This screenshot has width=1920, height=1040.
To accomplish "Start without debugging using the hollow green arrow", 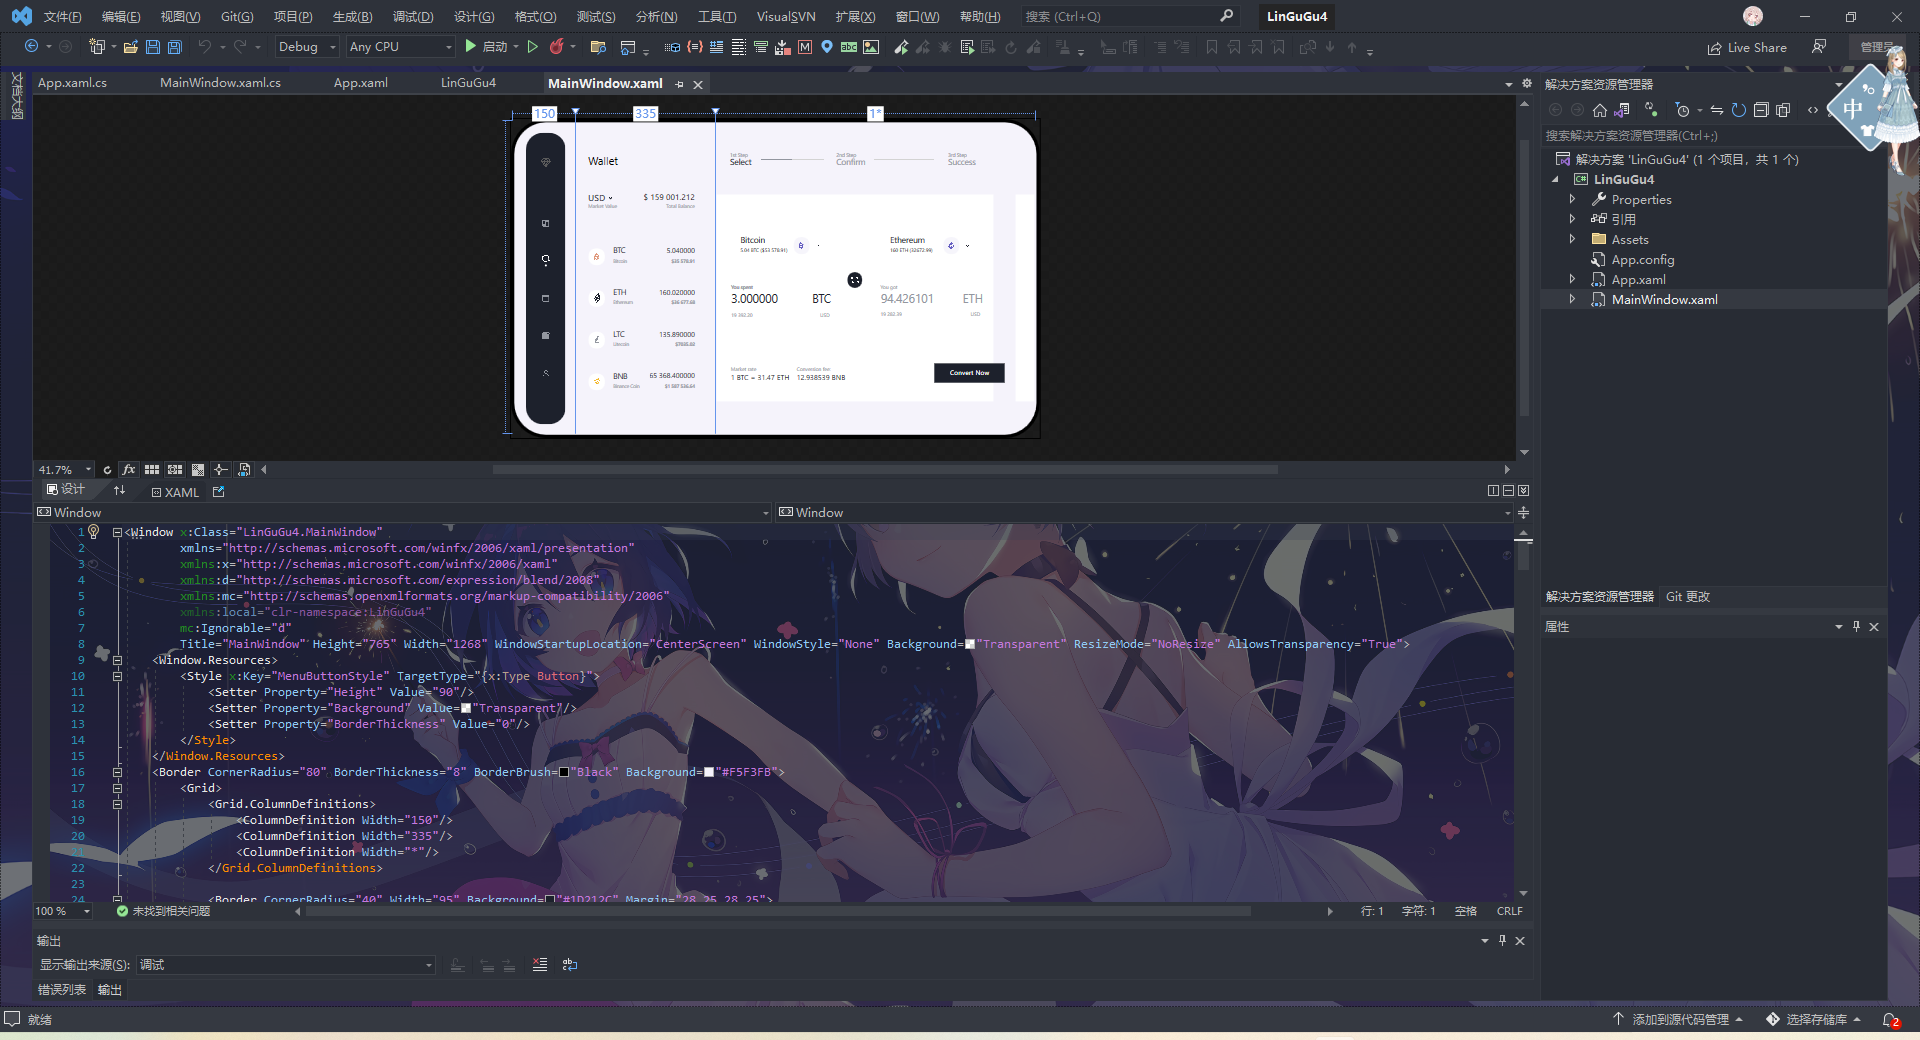I will 533,47.
